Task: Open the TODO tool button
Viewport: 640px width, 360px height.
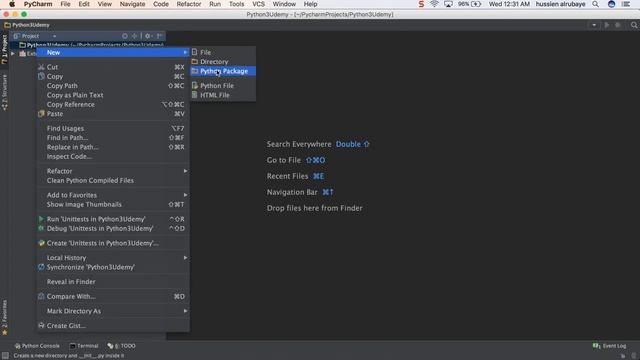Action: [122, 346]
